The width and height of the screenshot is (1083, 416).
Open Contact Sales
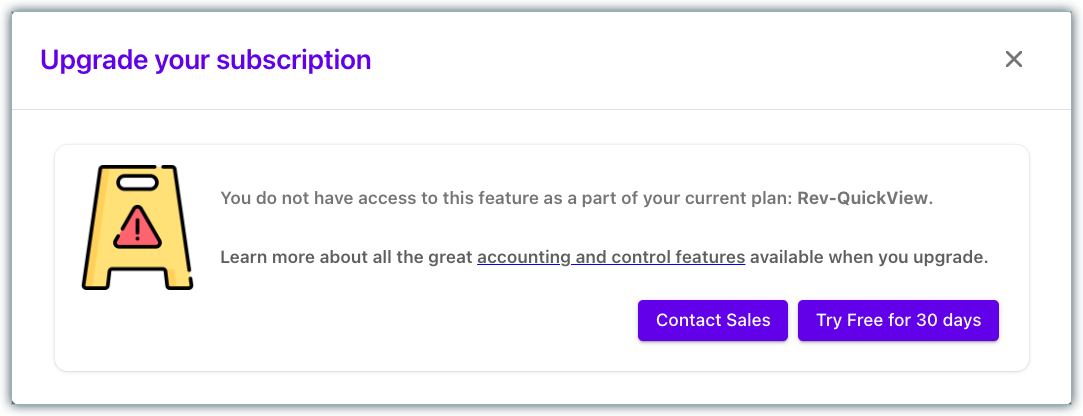(713, 321)
